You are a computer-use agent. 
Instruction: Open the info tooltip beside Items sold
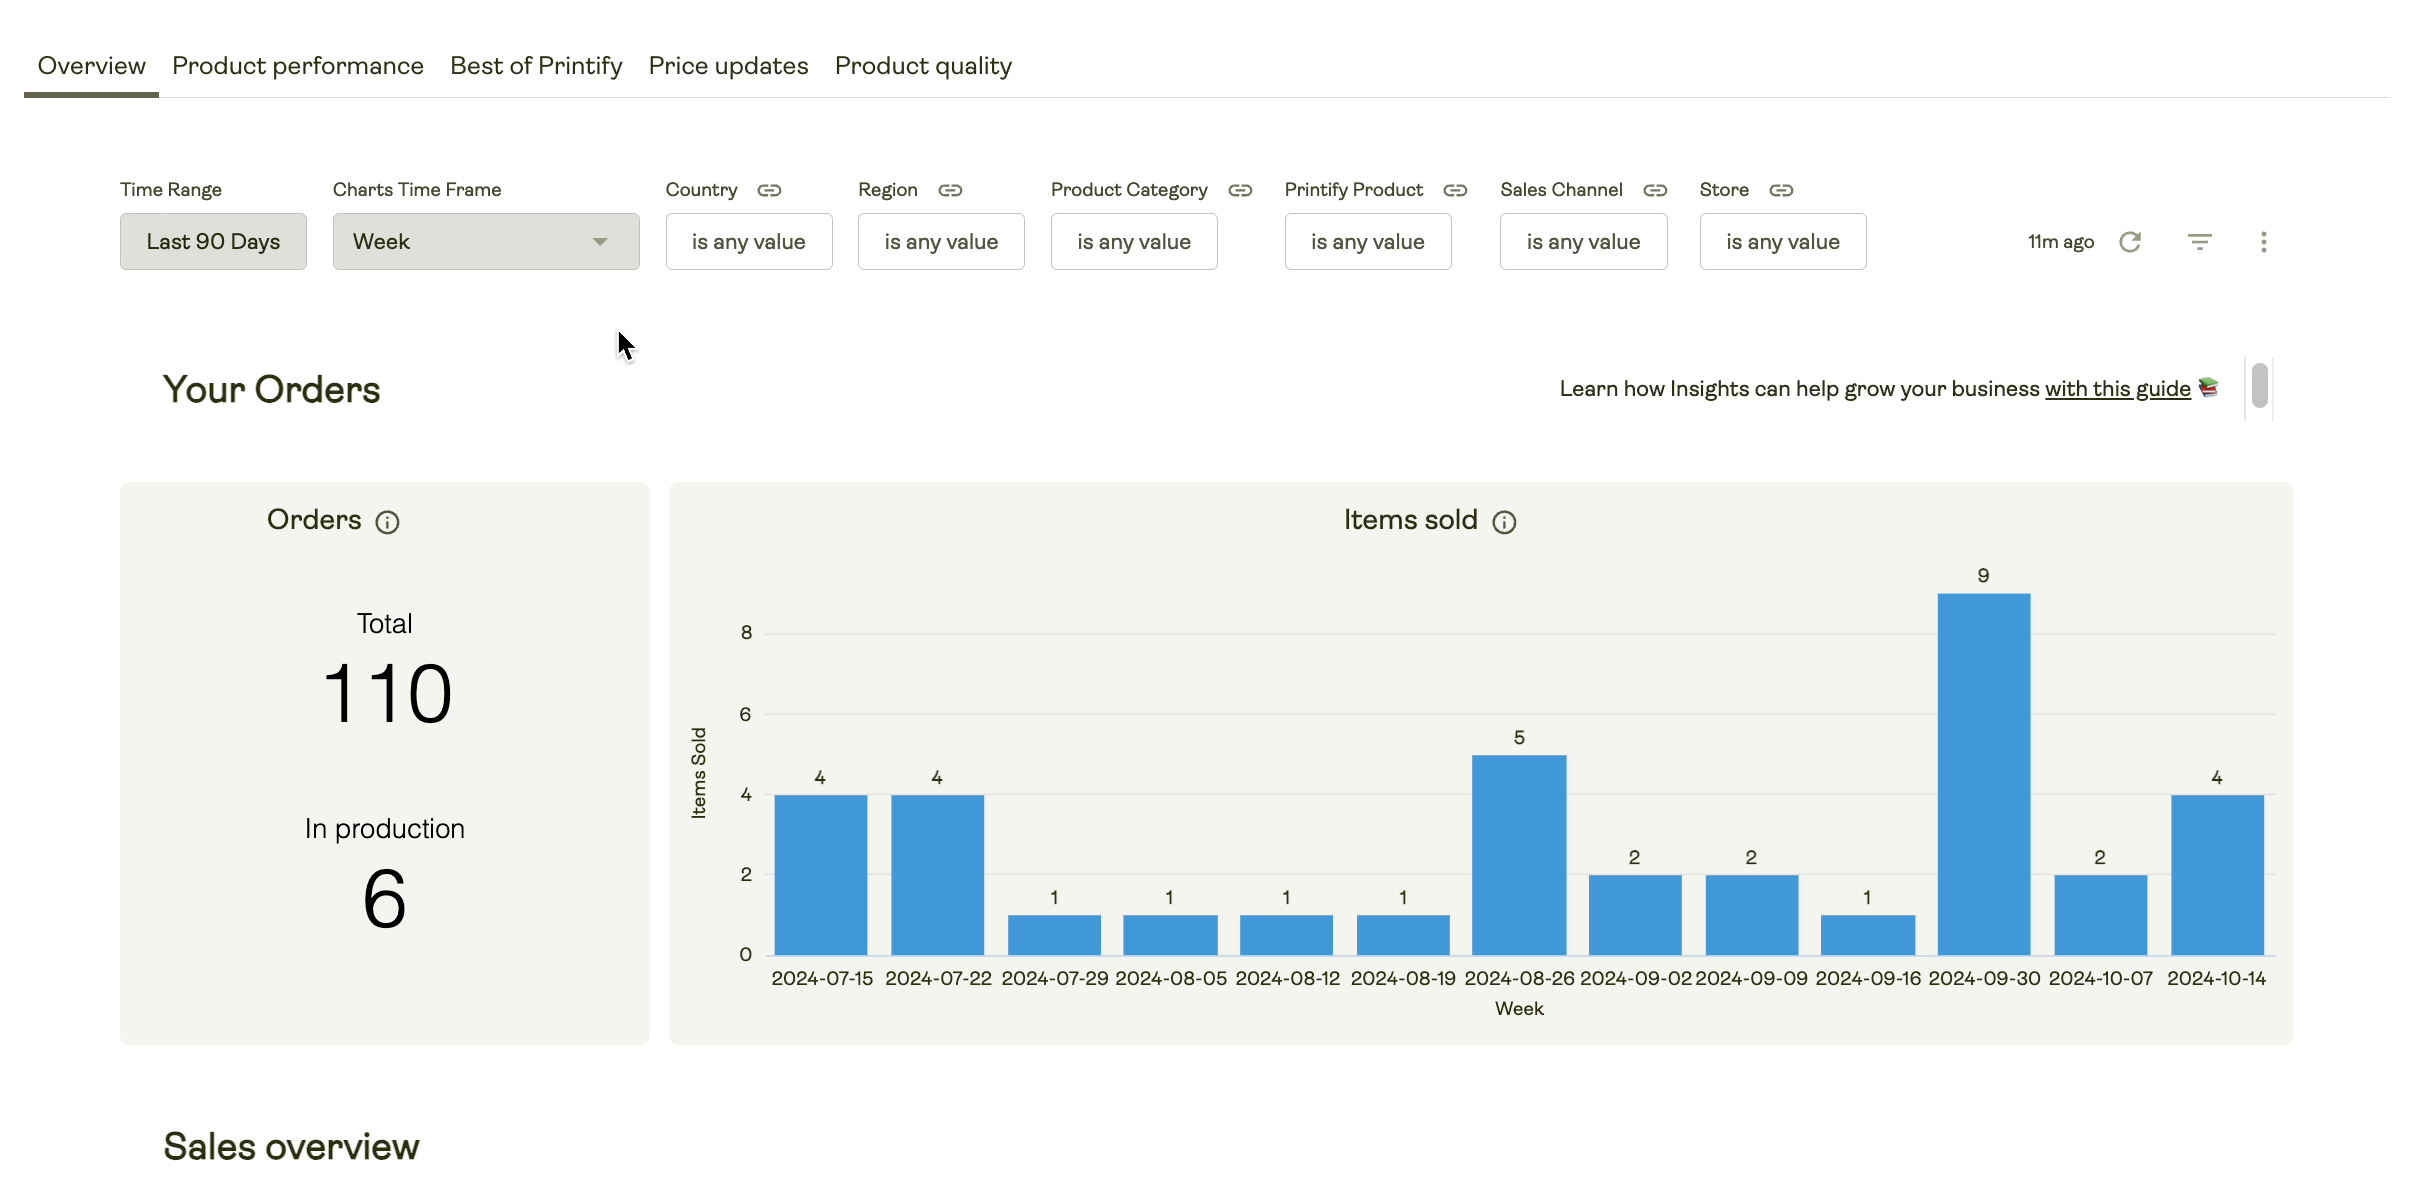point(1504,521)
